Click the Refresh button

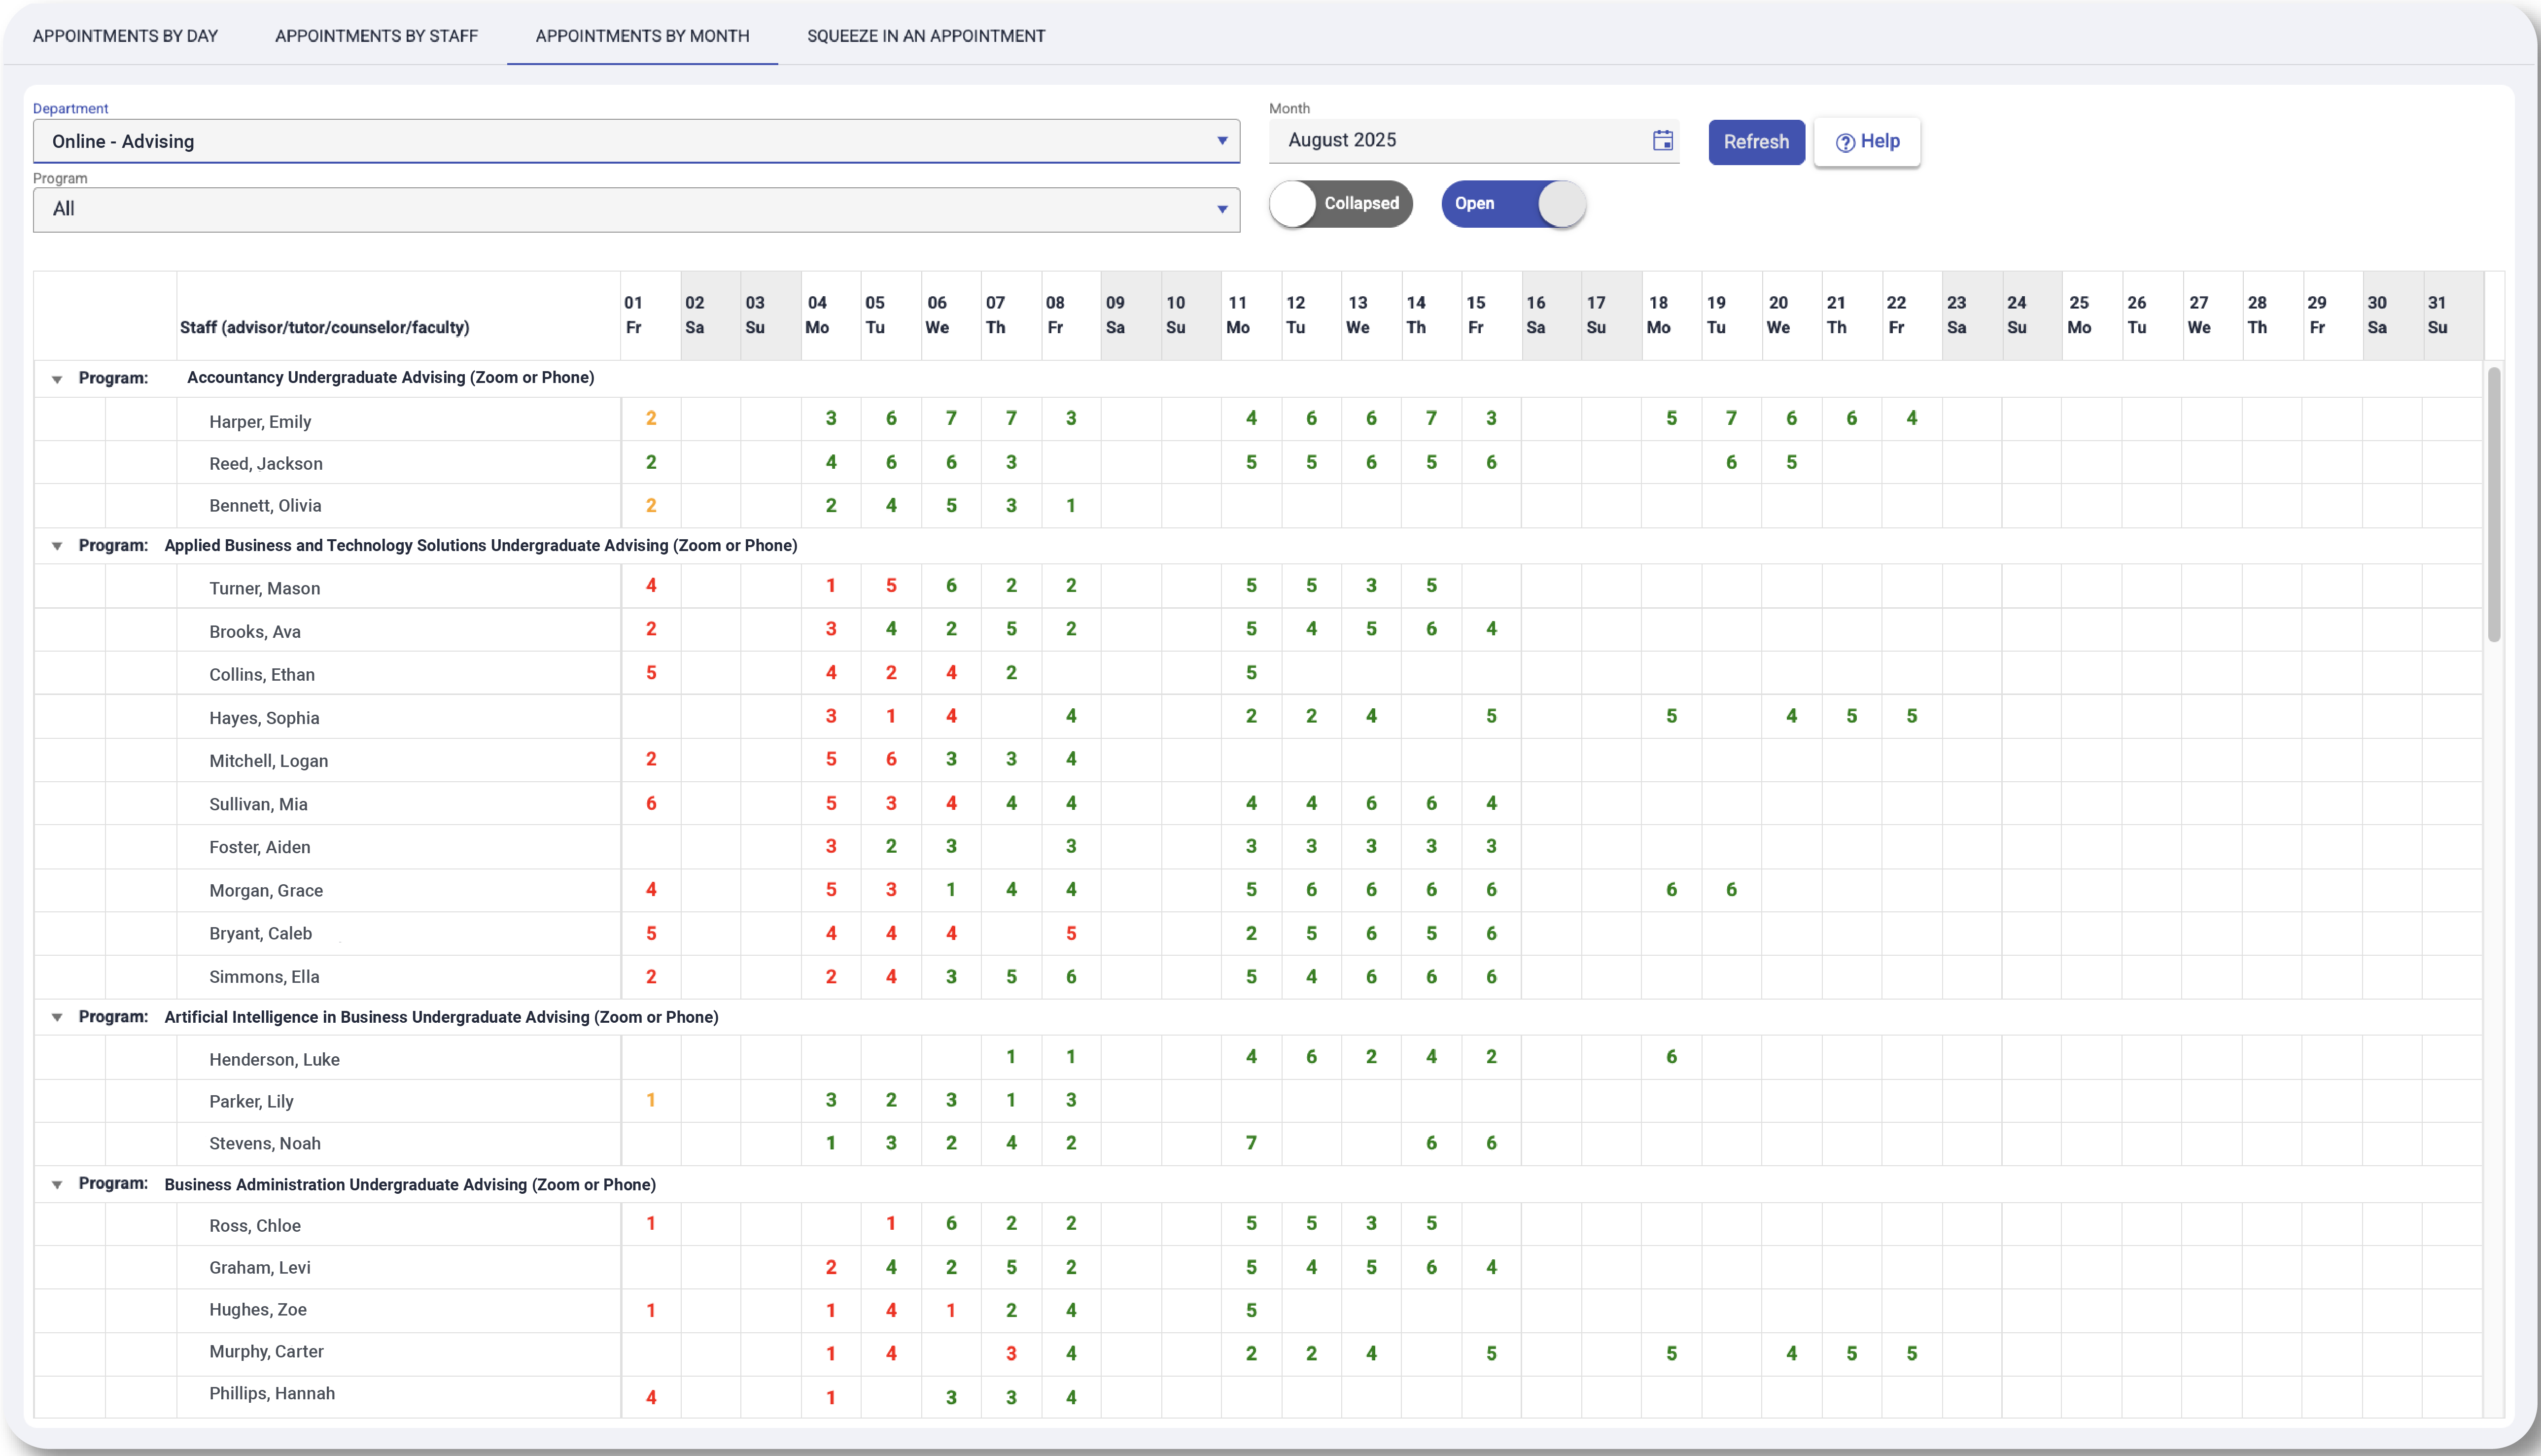coord(1756,142)
